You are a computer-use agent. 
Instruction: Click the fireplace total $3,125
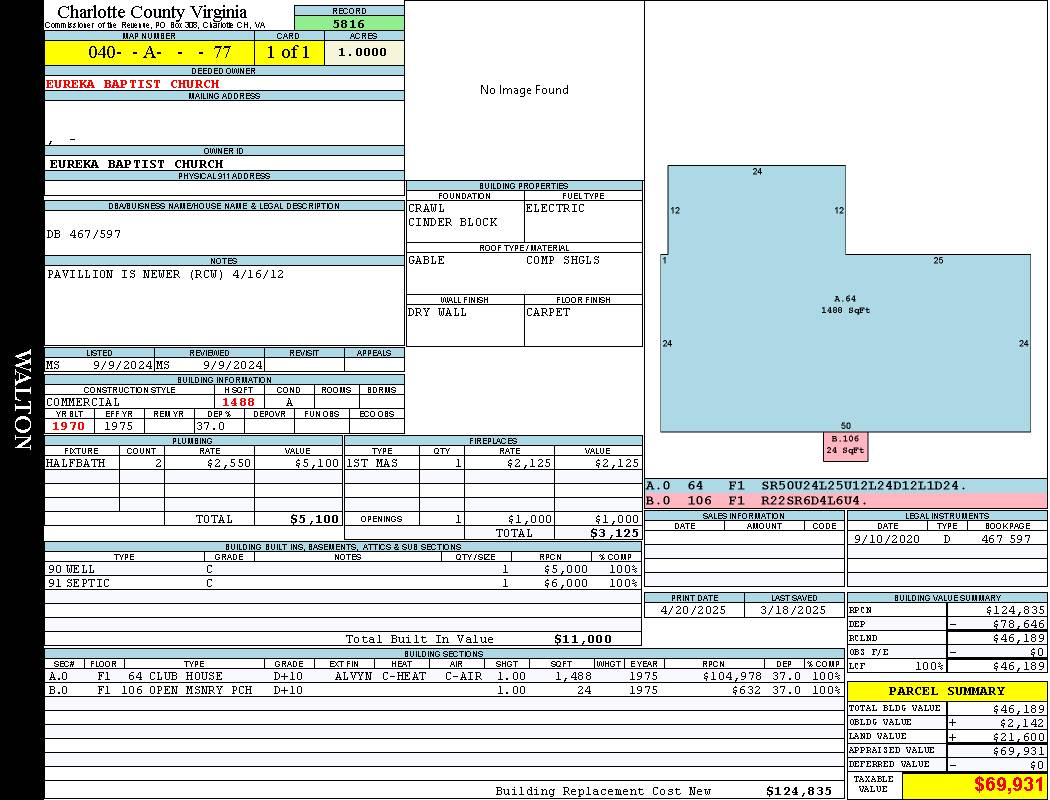click(614, 533)
